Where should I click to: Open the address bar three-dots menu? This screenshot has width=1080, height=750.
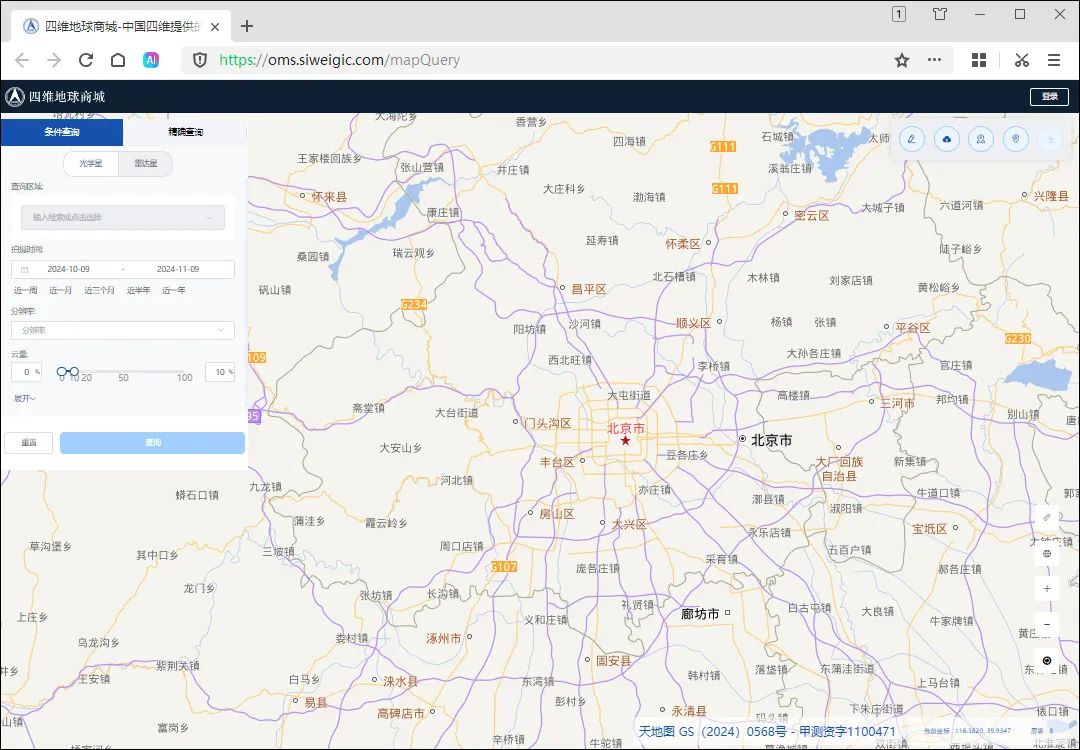point(935,60)
